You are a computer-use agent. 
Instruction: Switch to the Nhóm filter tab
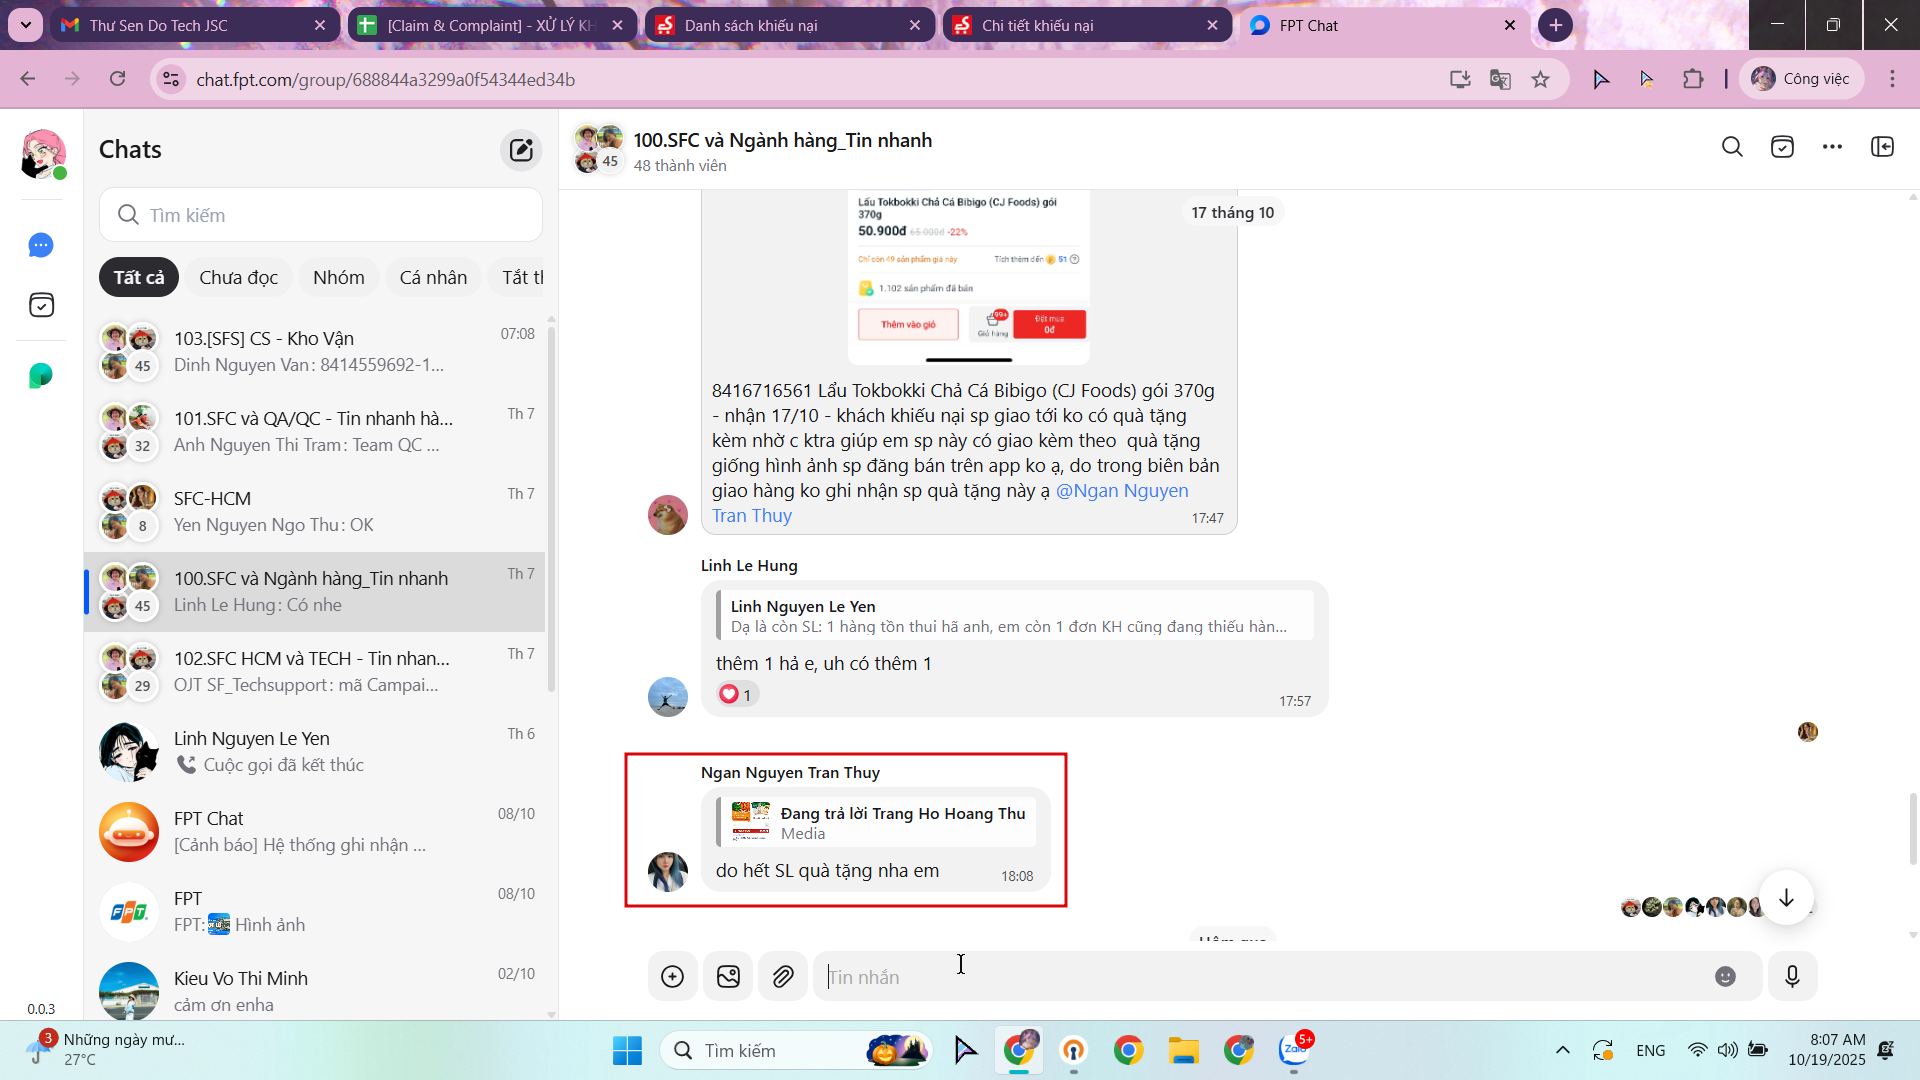338,277
